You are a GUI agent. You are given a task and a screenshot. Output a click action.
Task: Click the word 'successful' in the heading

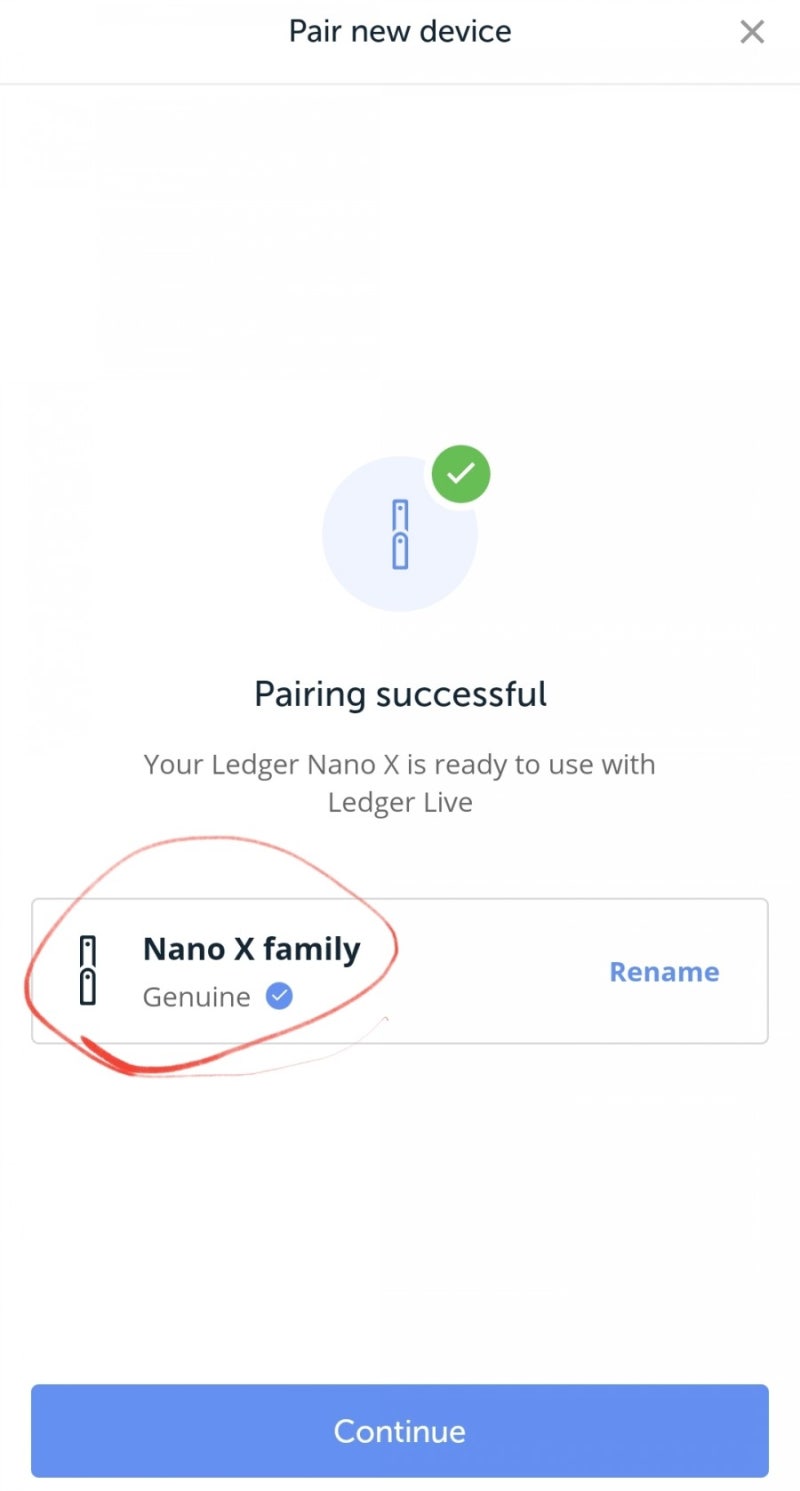coord(461,693)
